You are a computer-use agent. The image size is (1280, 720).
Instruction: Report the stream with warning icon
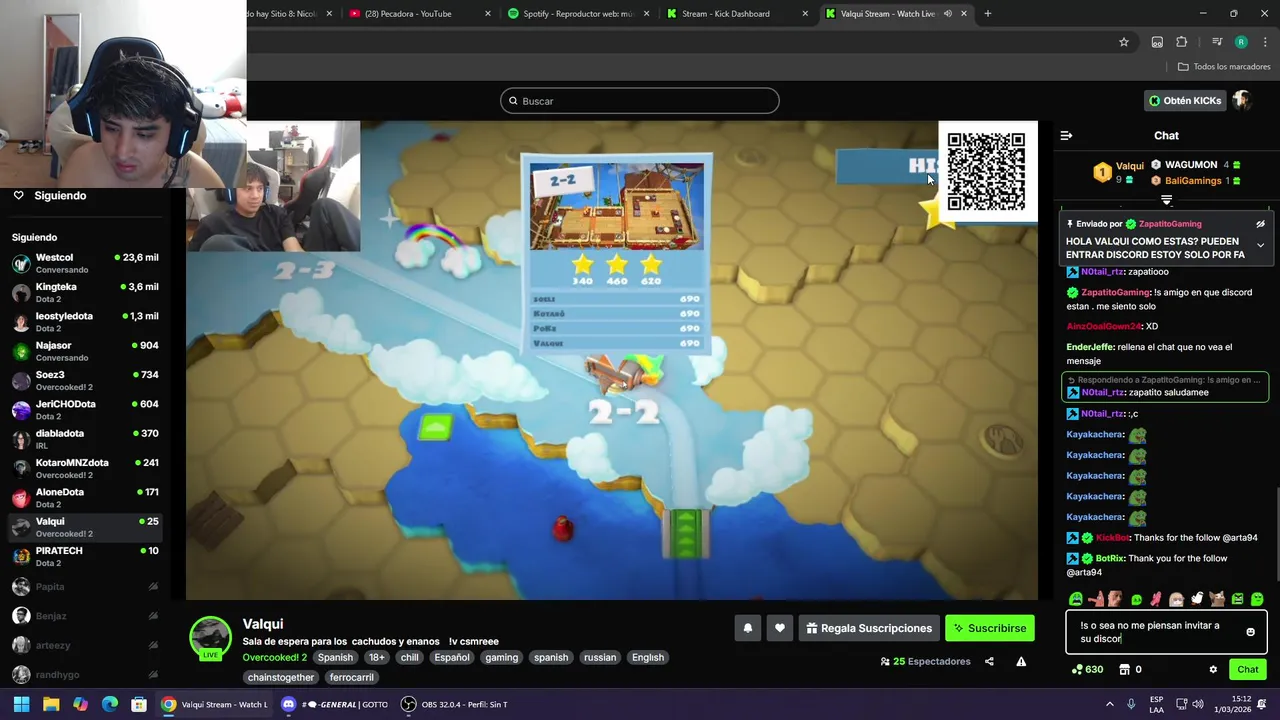click(x=1021, y=661)
